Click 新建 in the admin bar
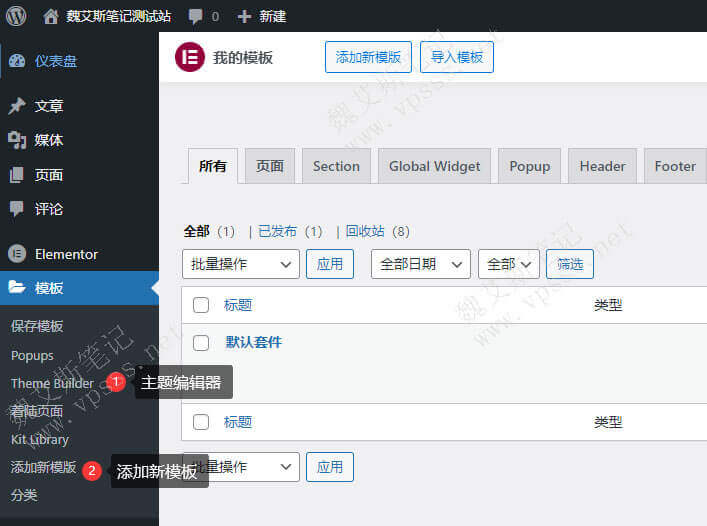707x526 pixels. (x=272, y=17)
